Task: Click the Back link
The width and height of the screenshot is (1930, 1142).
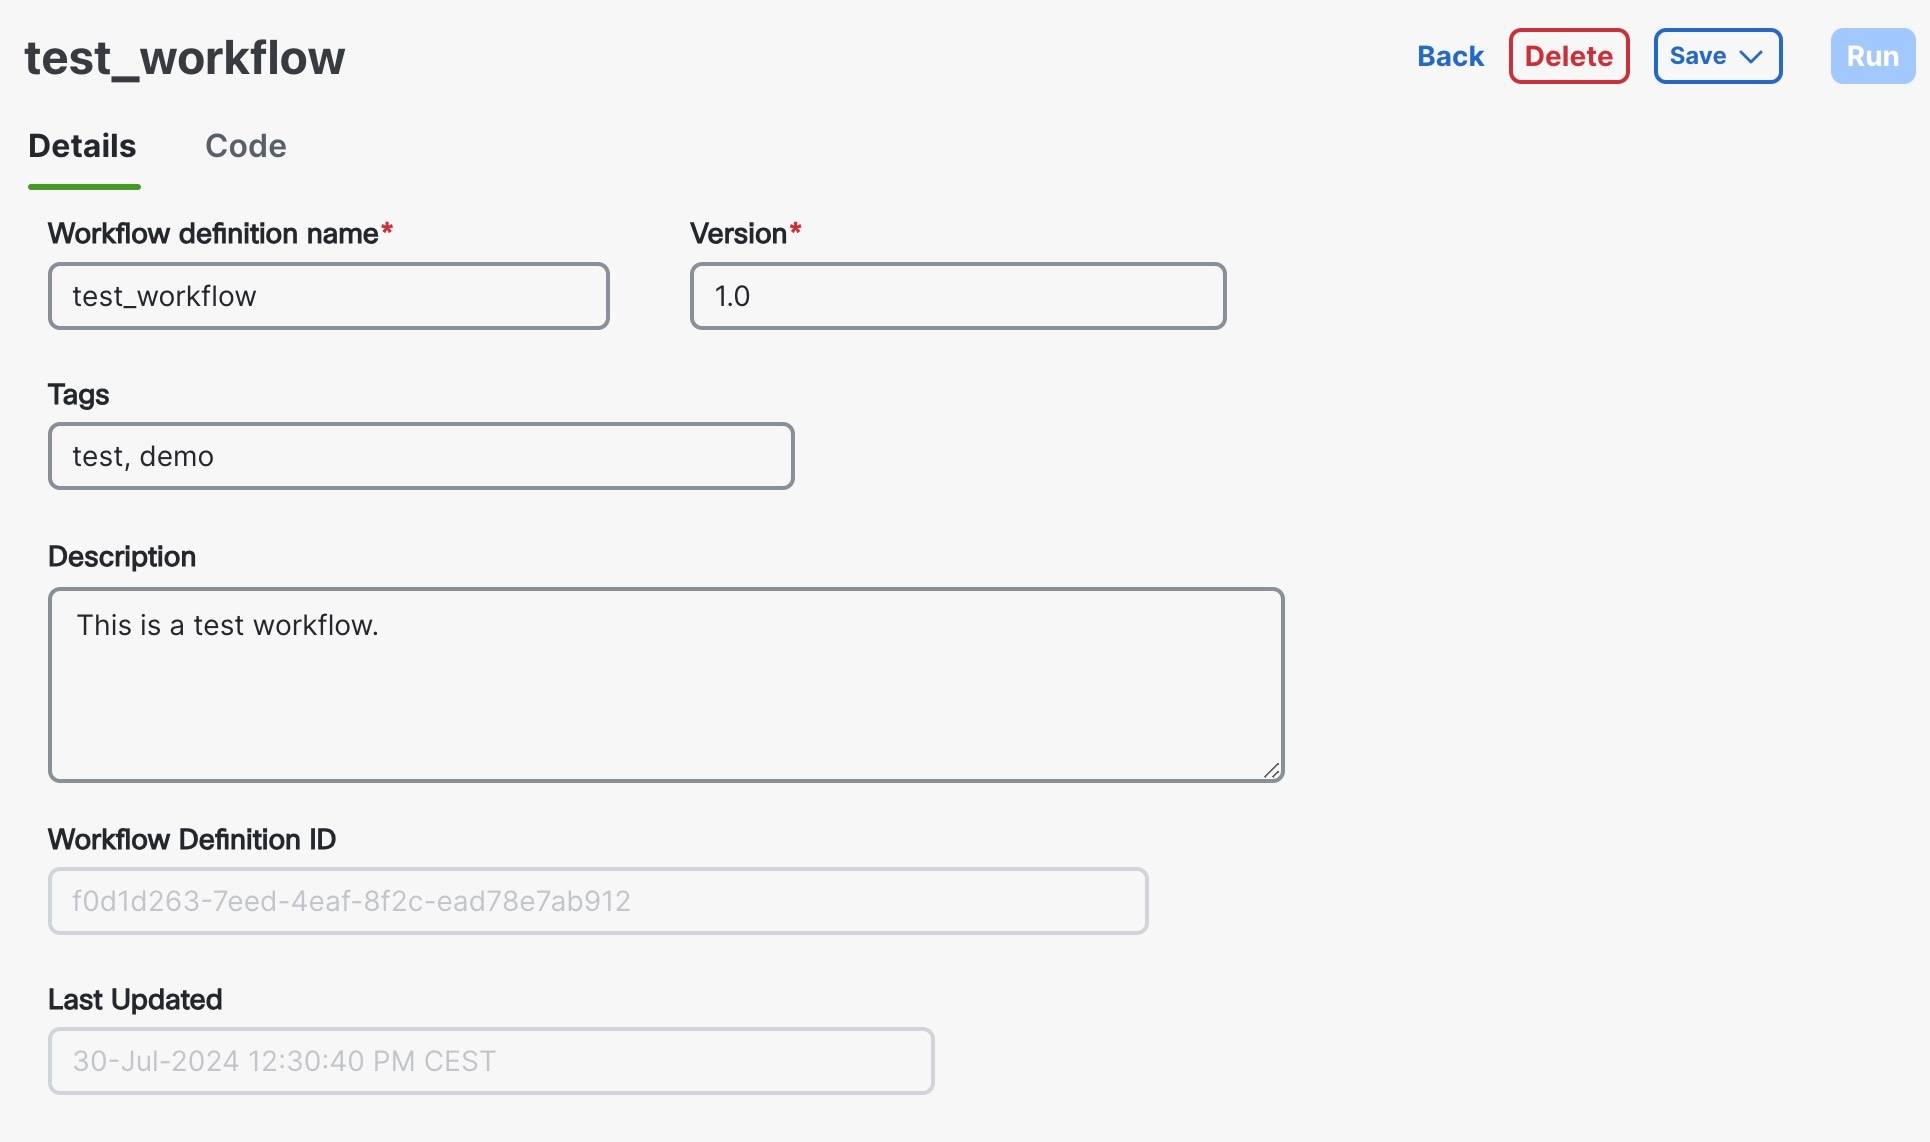Action: [1450, 56]
